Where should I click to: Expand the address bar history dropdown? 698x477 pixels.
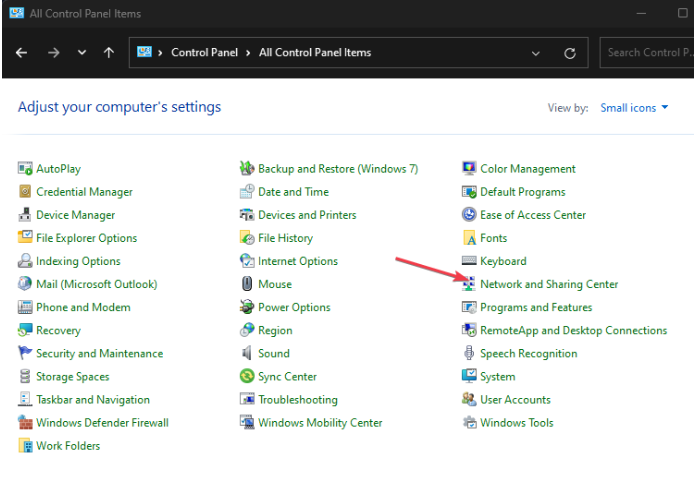[536, 53]
